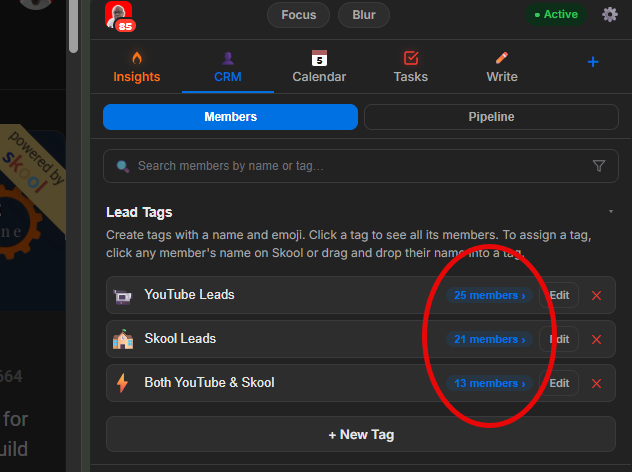
Task: Click the Skool Leads tag name
Action: 180,339
